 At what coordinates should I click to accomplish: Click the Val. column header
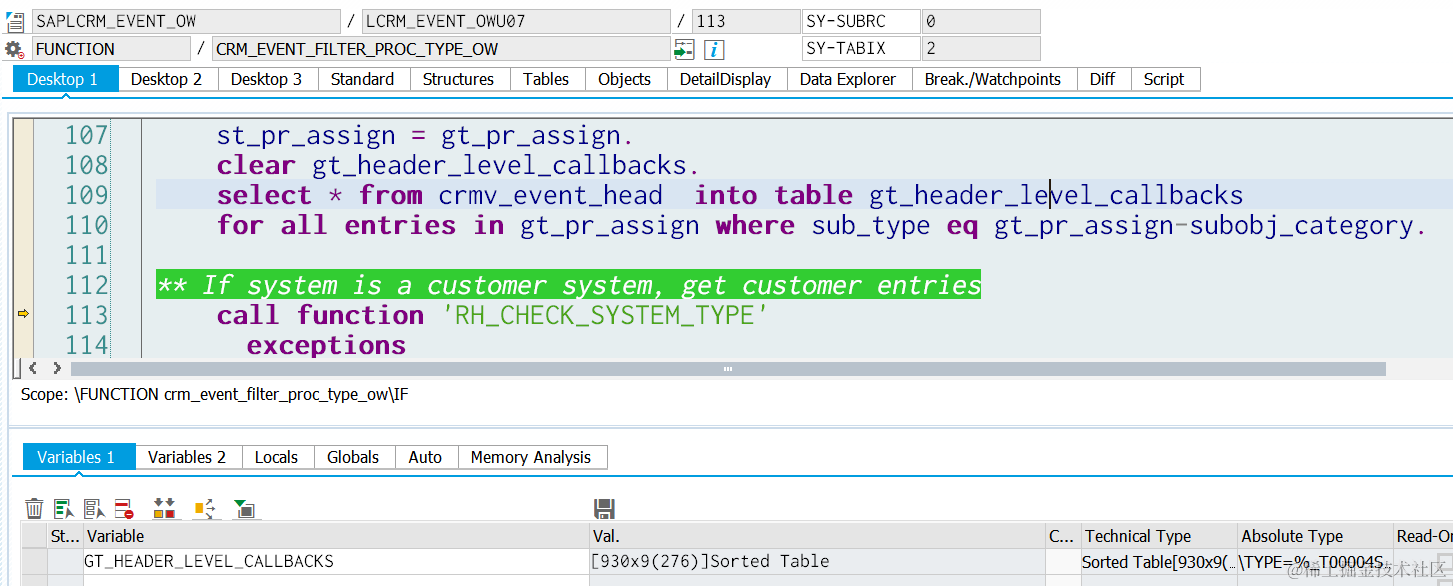tap(817, 536)
